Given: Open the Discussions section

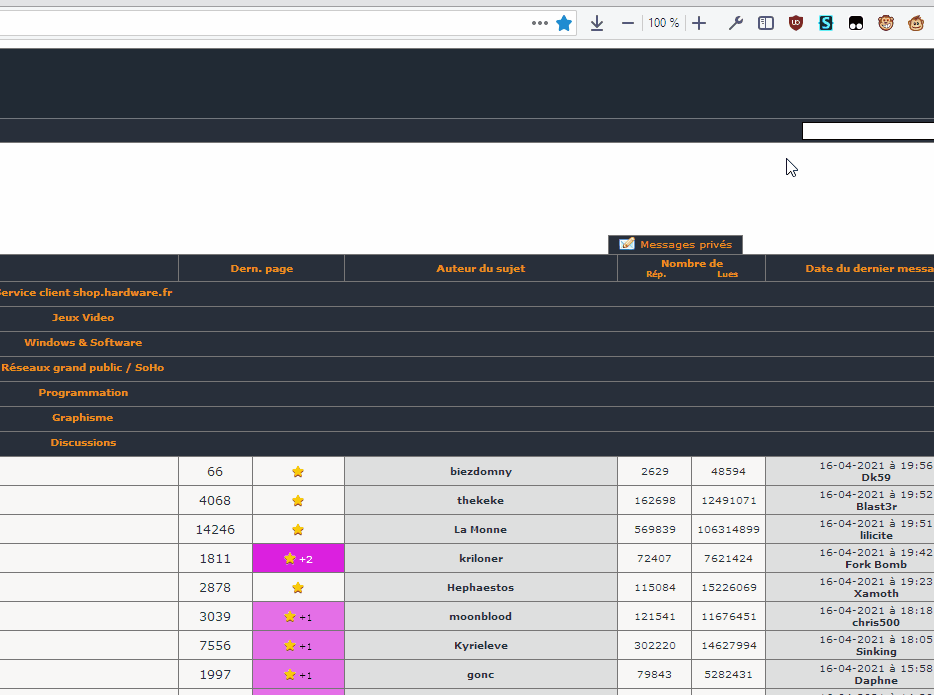Looking at the screenshot, I should [83, 442].
